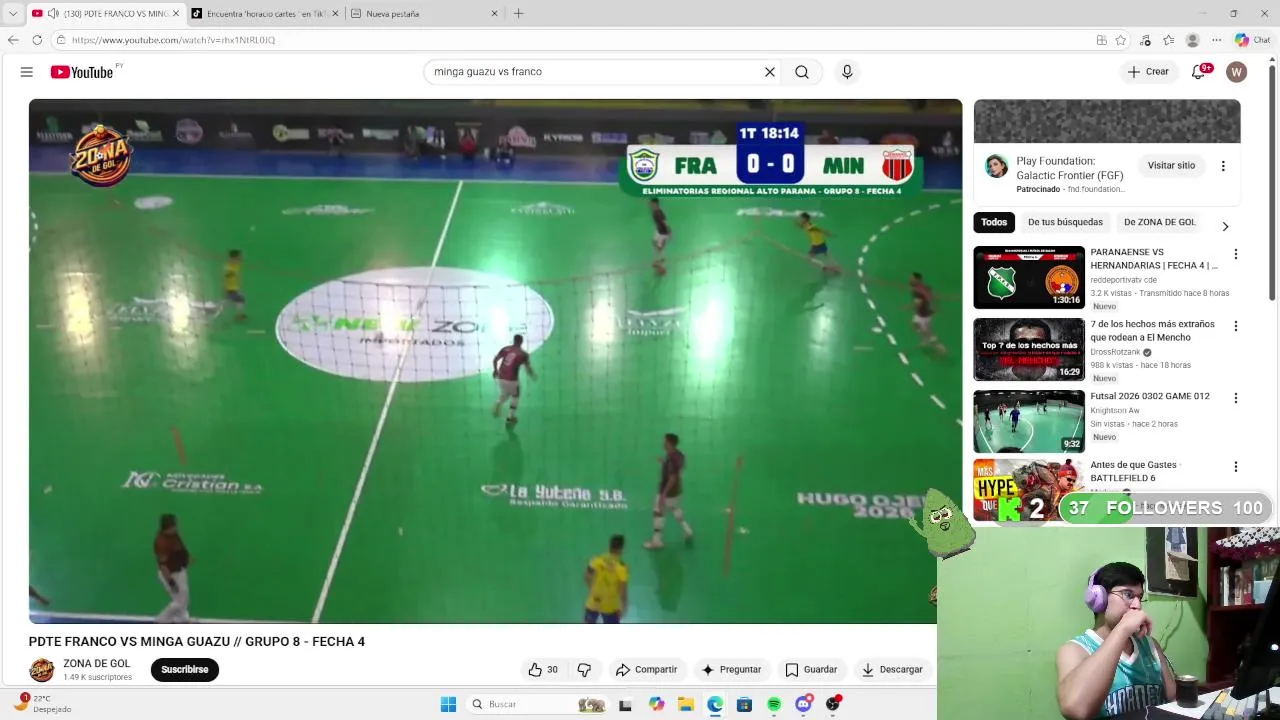The height and width of the screenshot is (720, 1280).
Task: Save the video with Guardar
Action: coord(811,670)
